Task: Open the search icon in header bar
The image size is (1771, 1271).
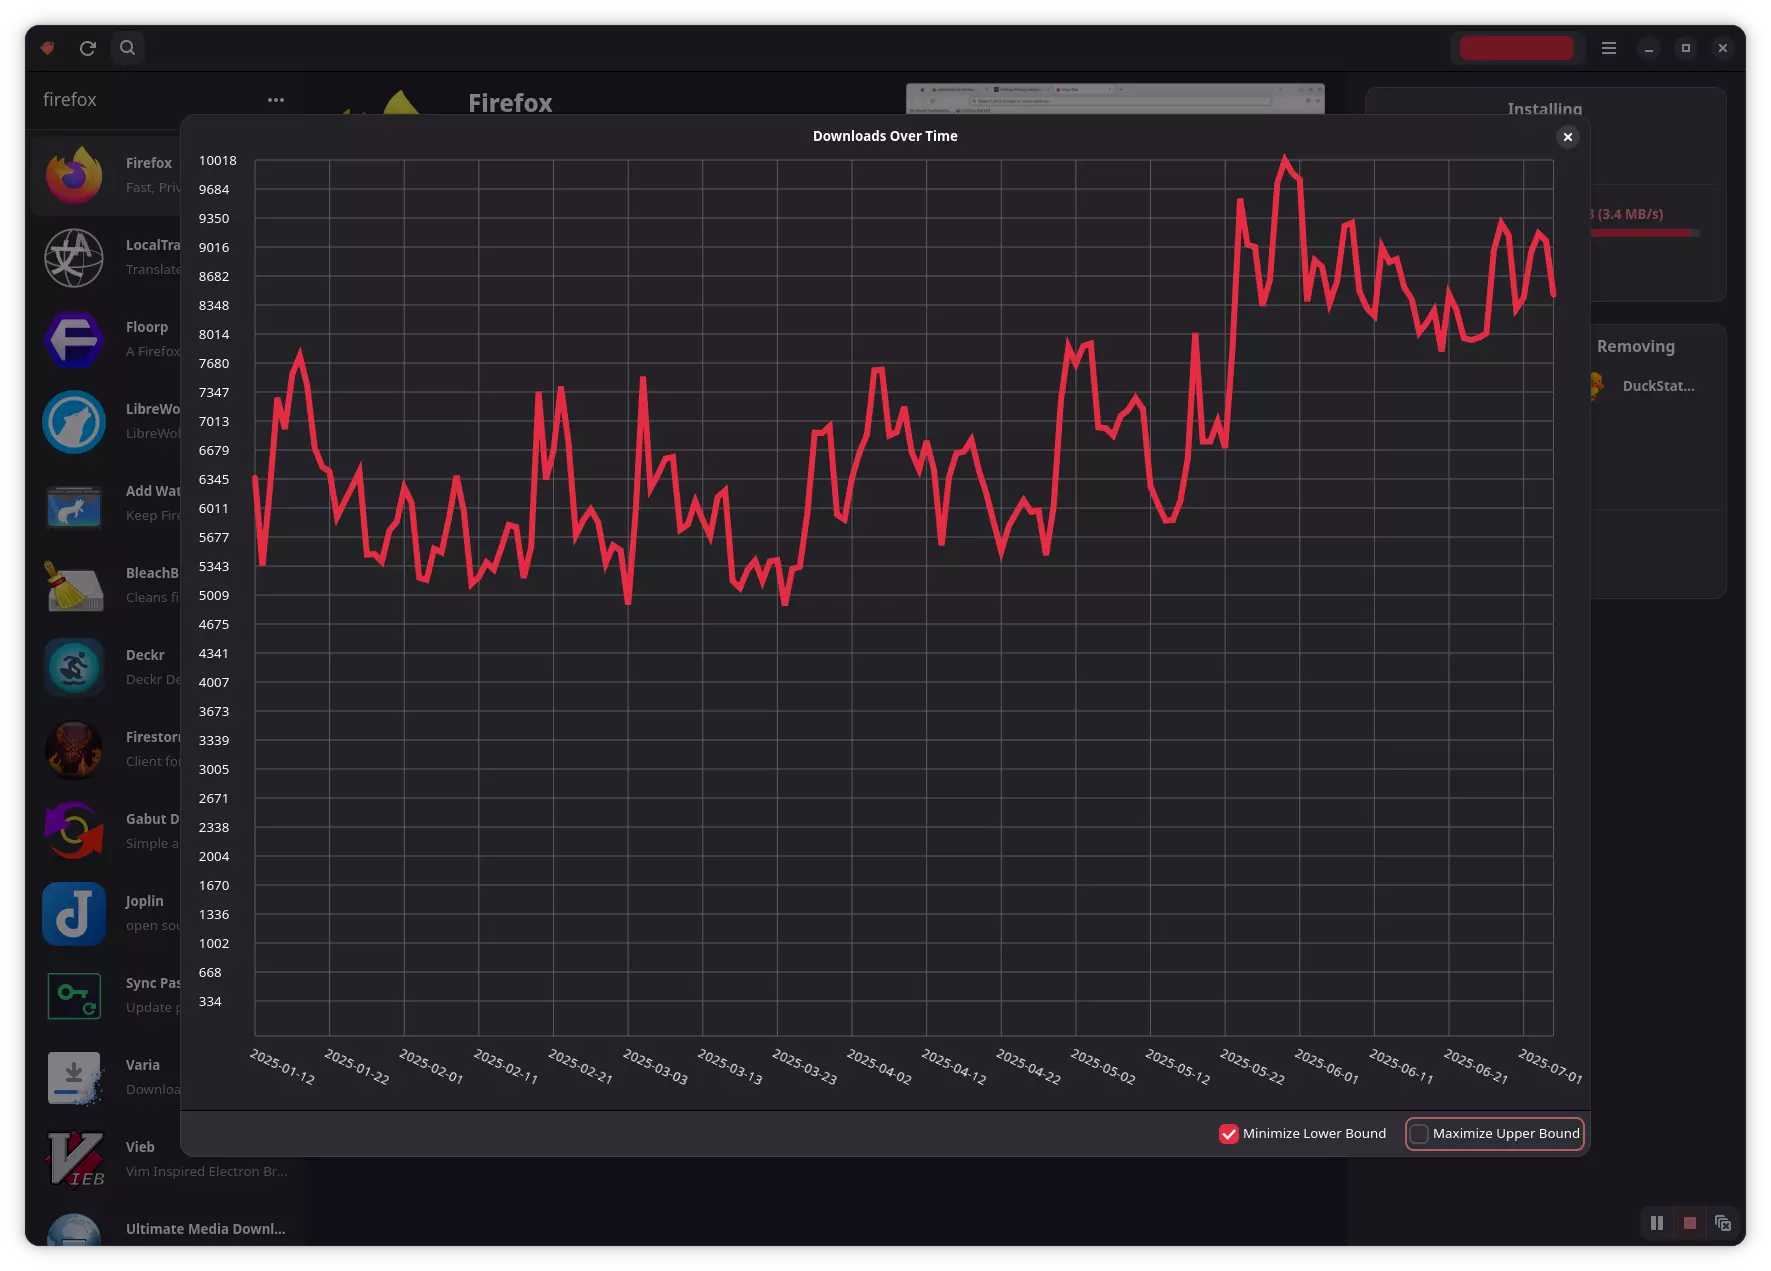Action: 128,48
